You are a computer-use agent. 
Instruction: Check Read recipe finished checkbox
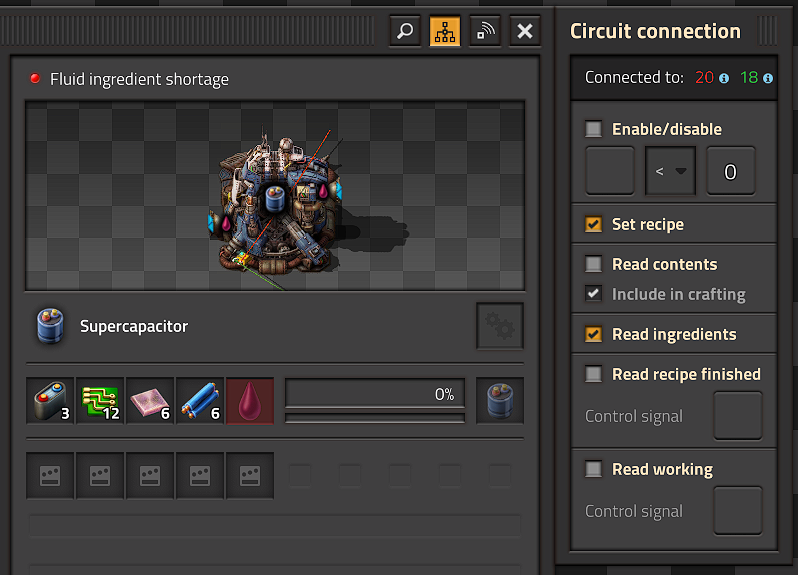coord(593,374)
